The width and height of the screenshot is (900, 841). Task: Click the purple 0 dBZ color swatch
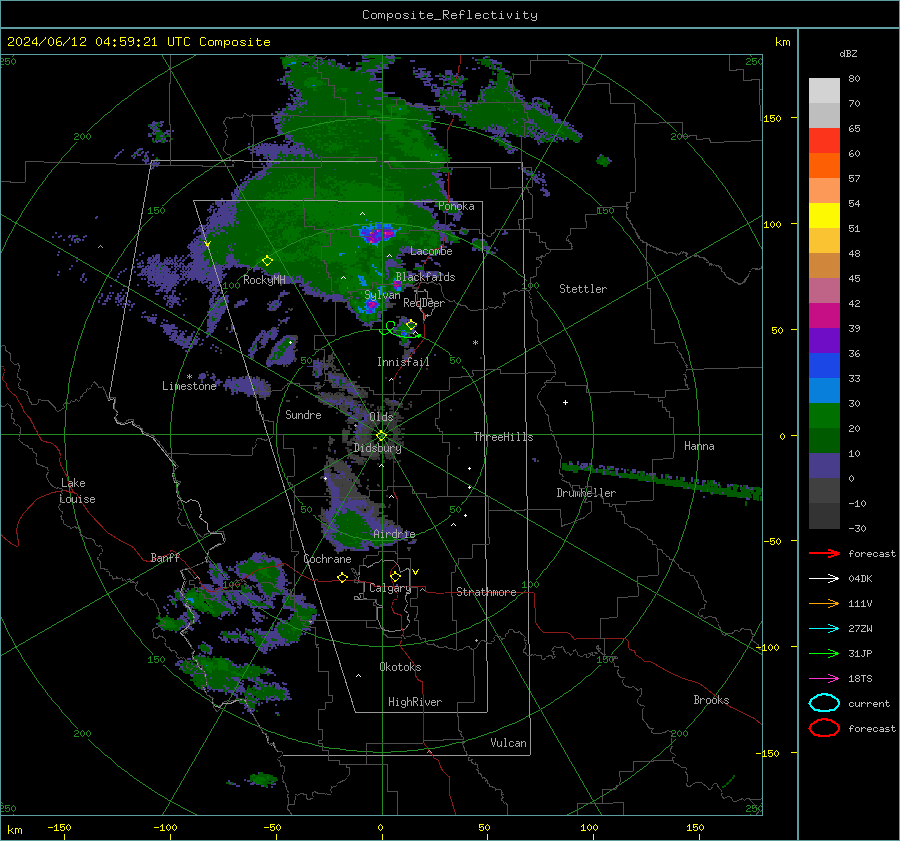[824, 466]
